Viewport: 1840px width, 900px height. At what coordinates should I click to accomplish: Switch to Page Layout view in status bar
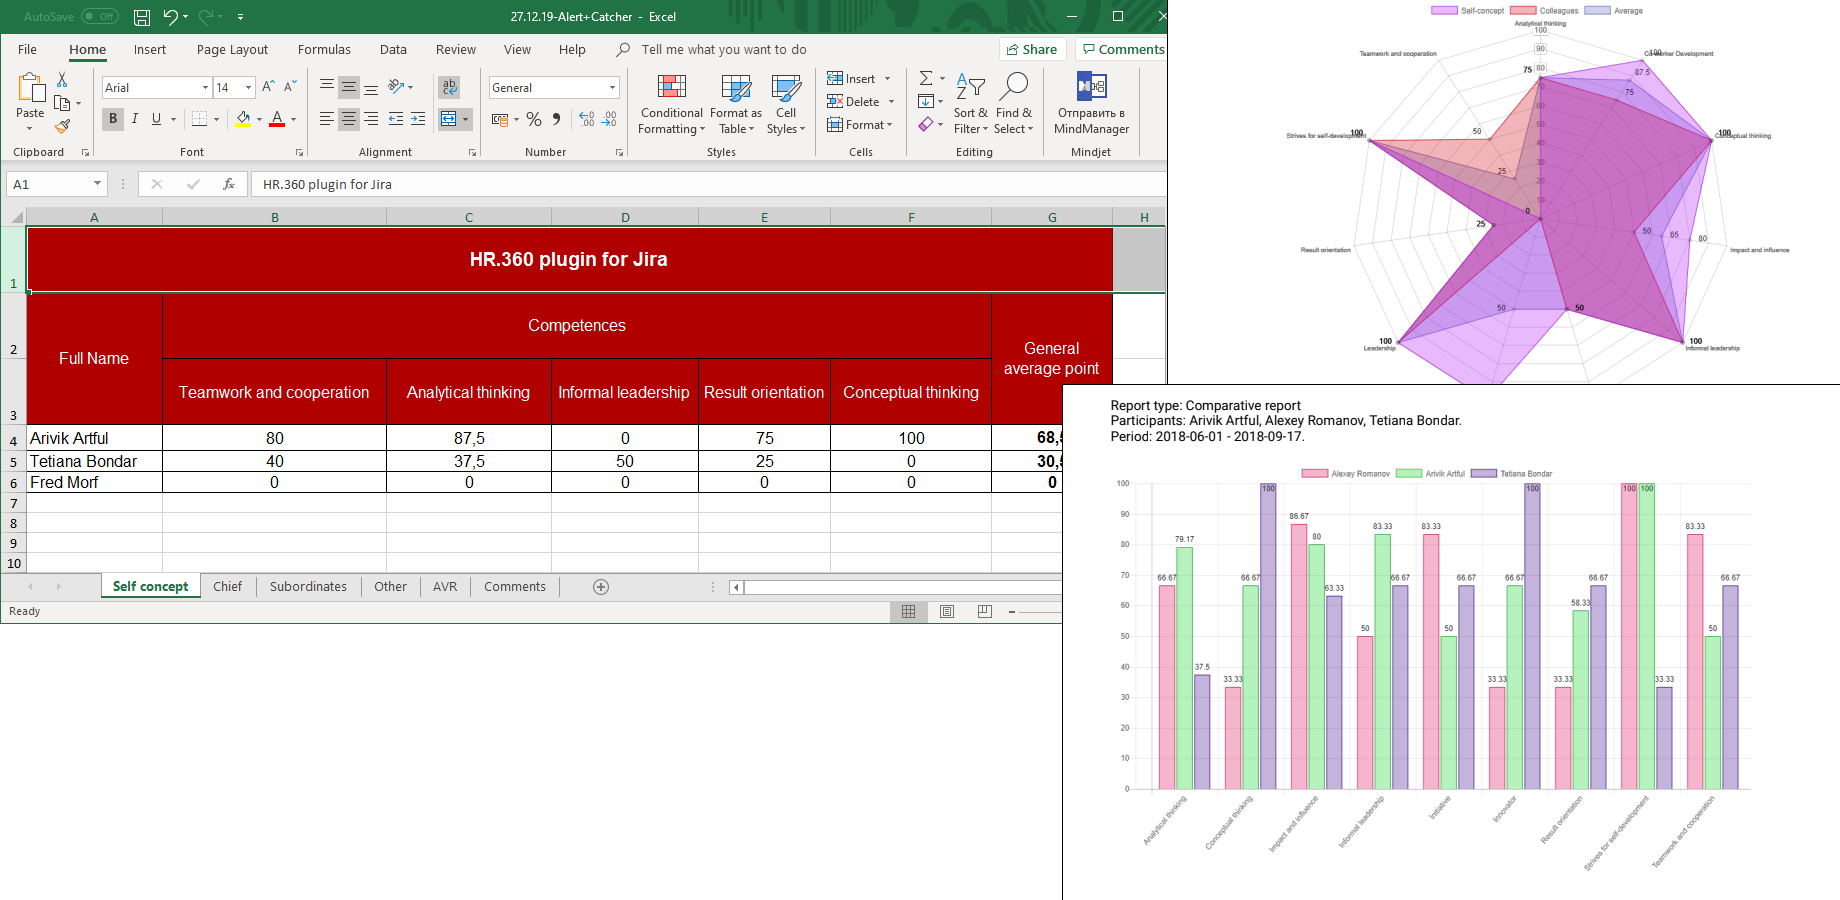click(947, 611)
